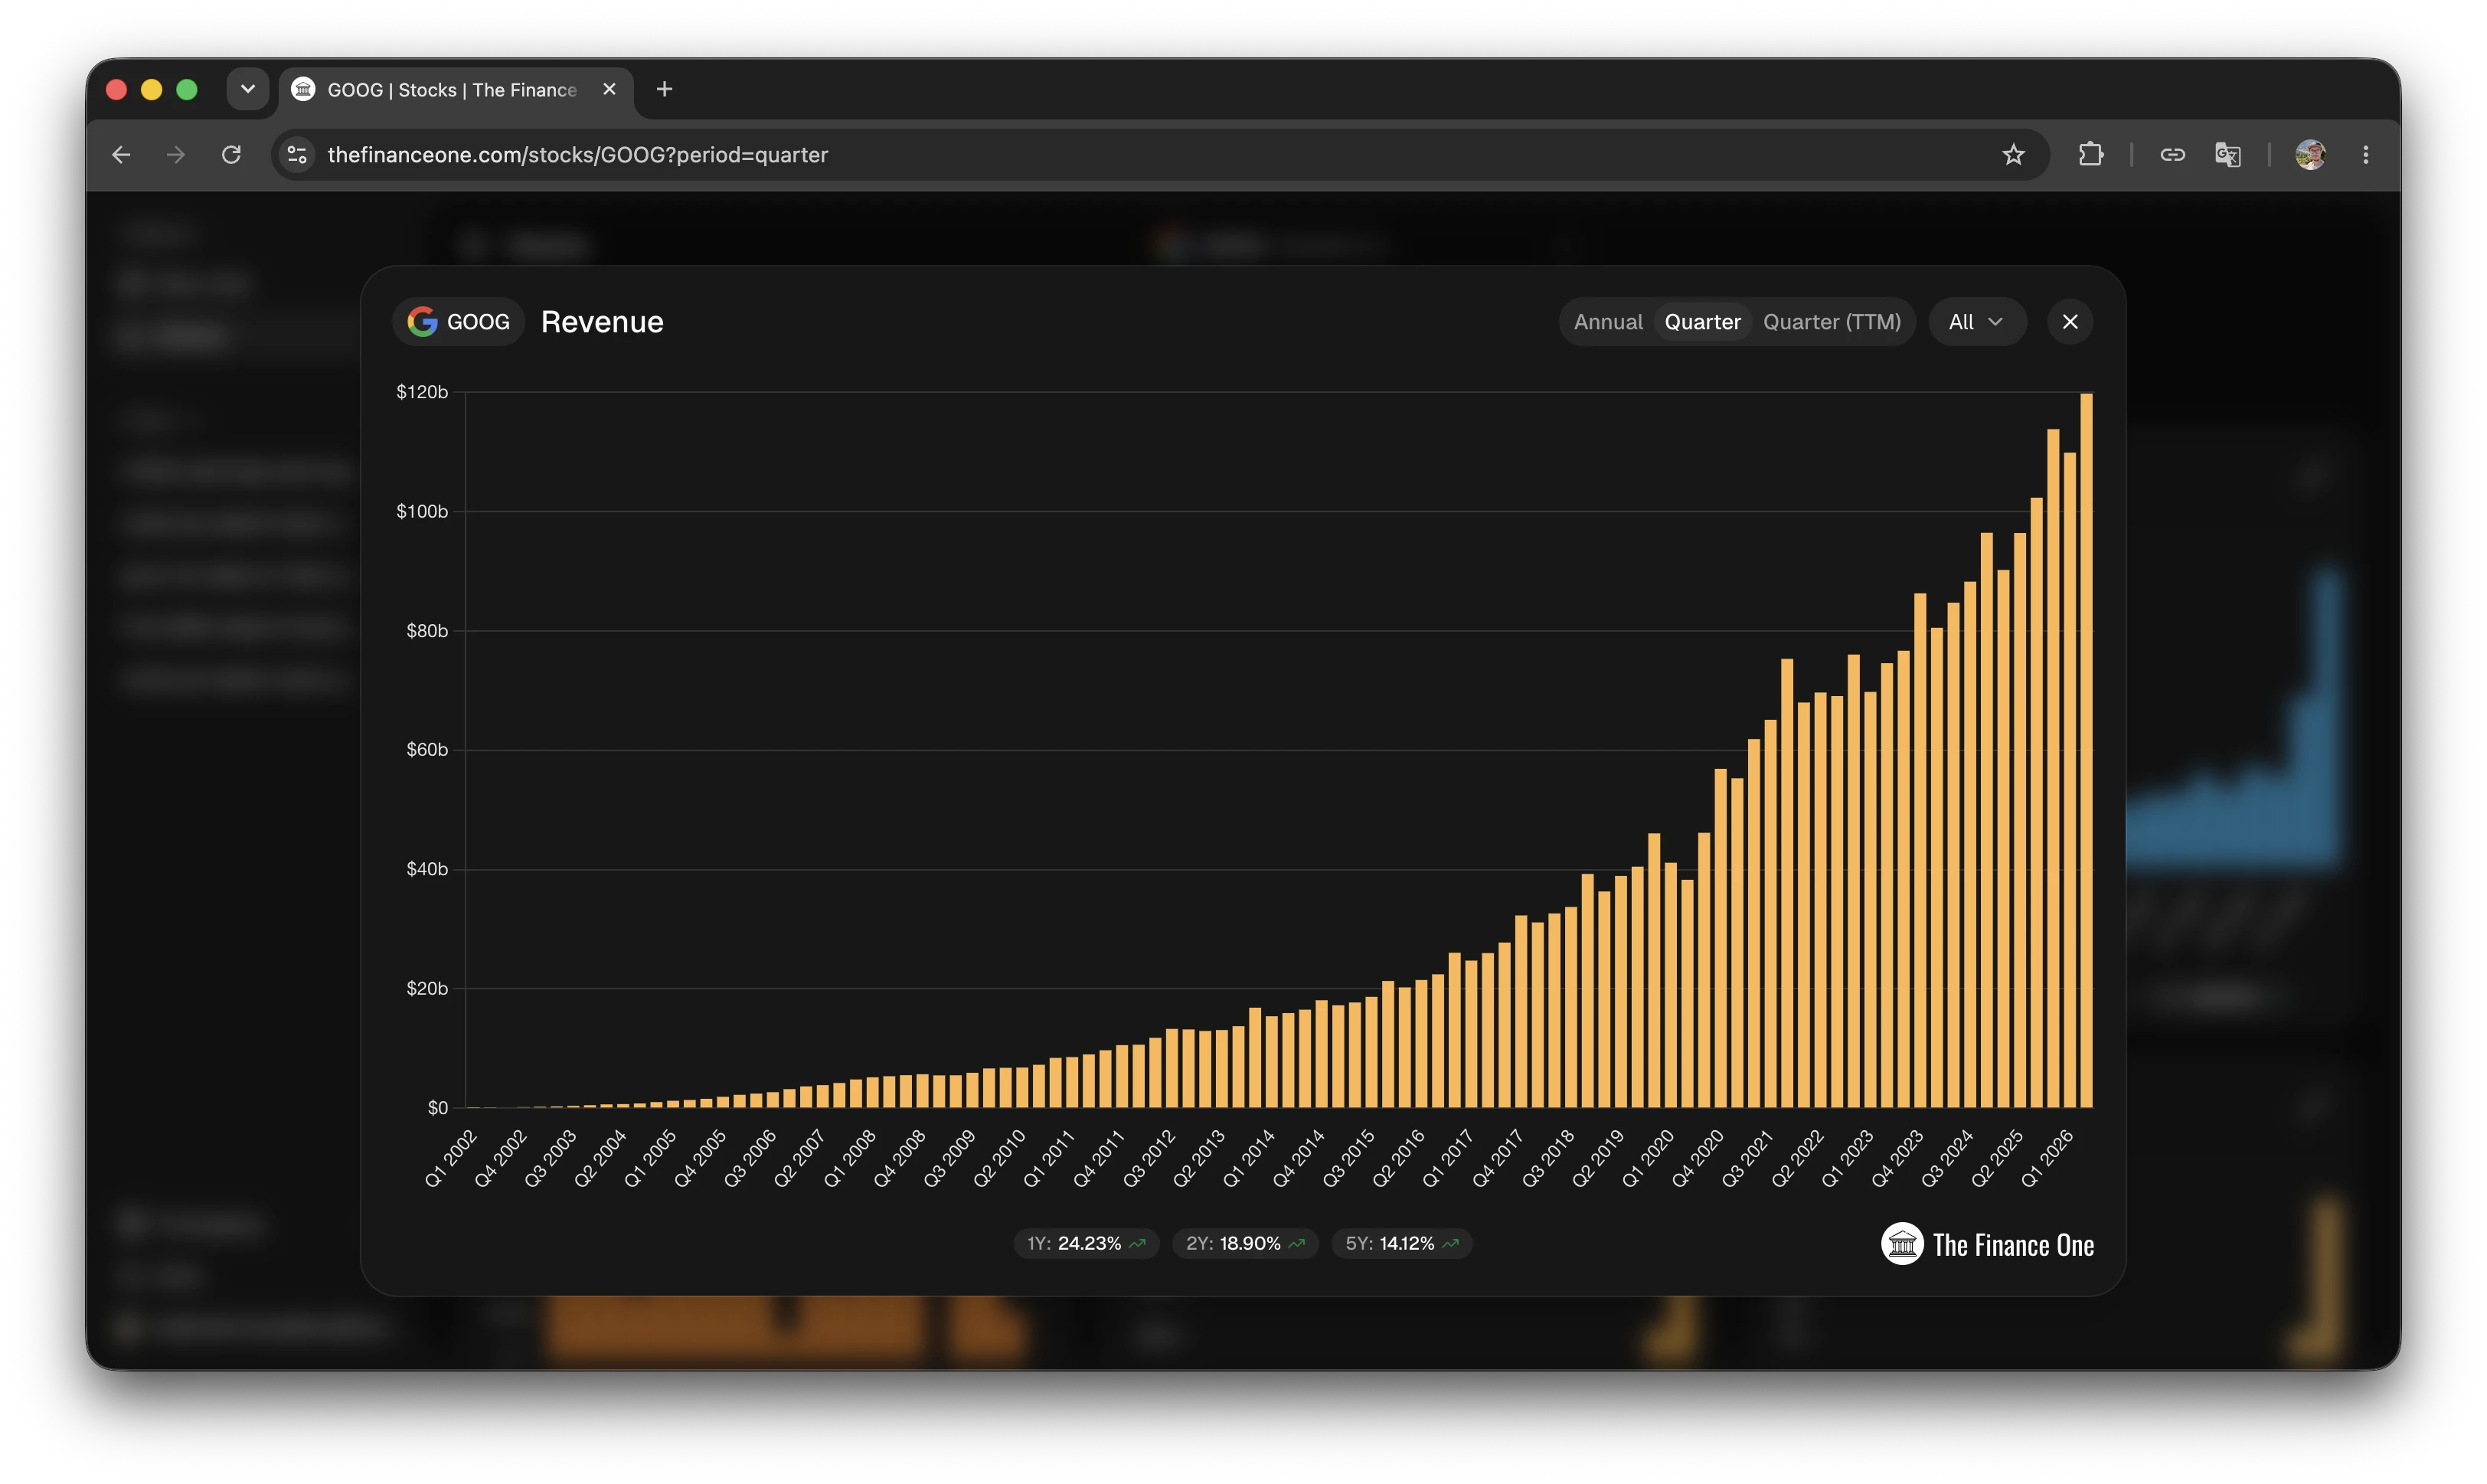This screenshot has width=2487, height=1484.
Task: Click the GOOG ticker badge
Action: click(458, 322)
